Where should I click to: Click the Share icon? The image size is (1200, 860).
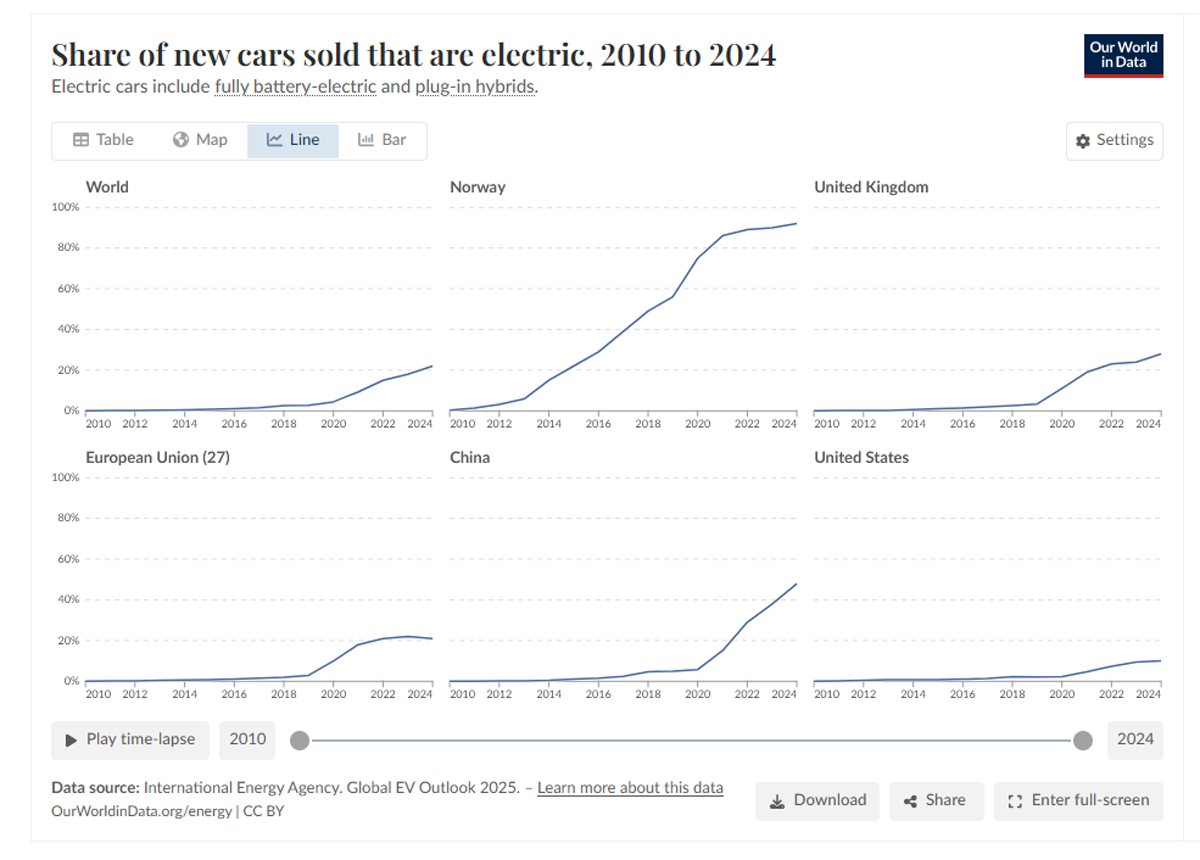pyautogui.click(x=908, y=800)
